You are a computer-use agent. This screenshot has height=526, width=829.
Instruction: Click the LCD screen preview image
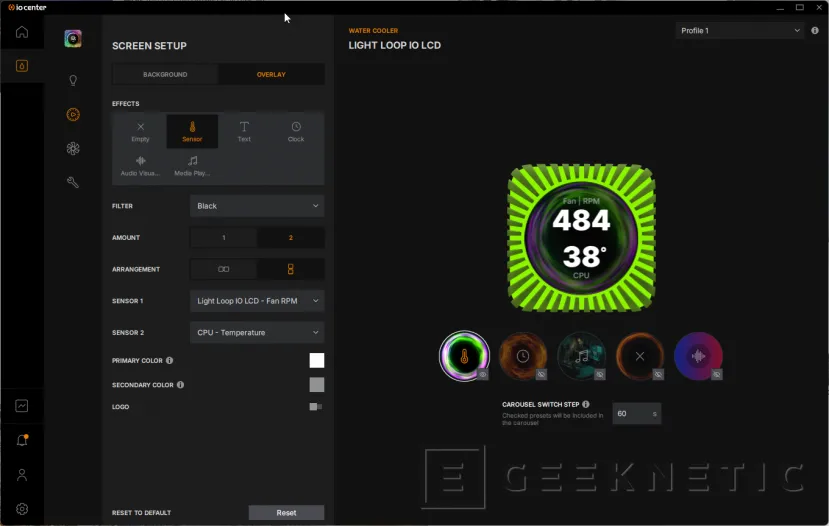point(581,238)
